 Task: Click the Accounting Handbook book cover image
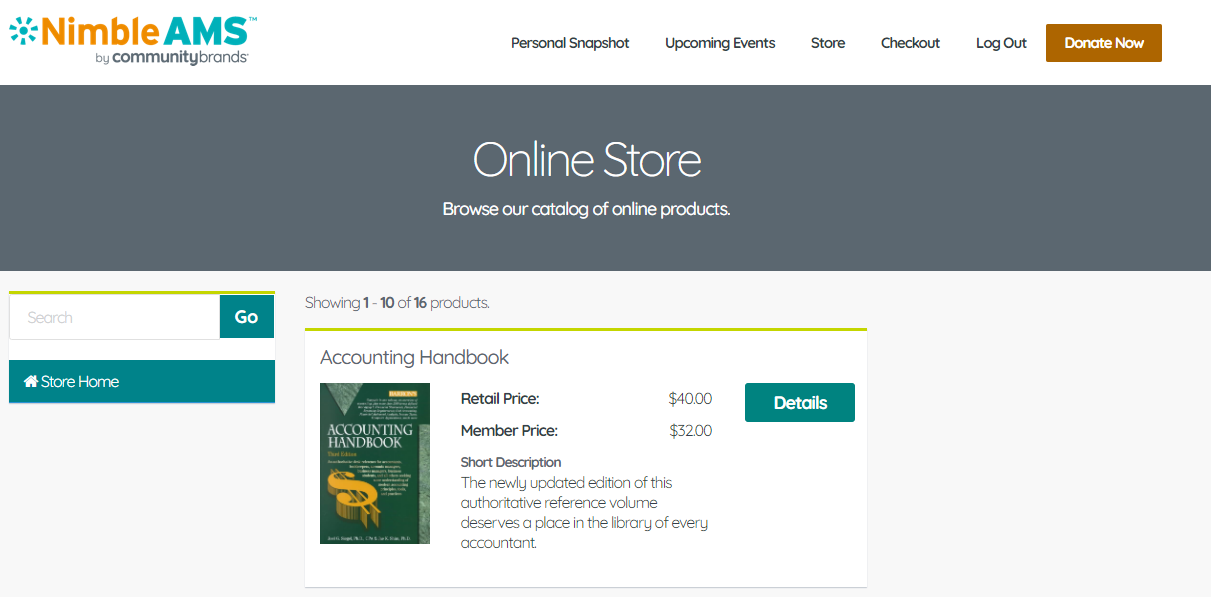pos(375,463)
